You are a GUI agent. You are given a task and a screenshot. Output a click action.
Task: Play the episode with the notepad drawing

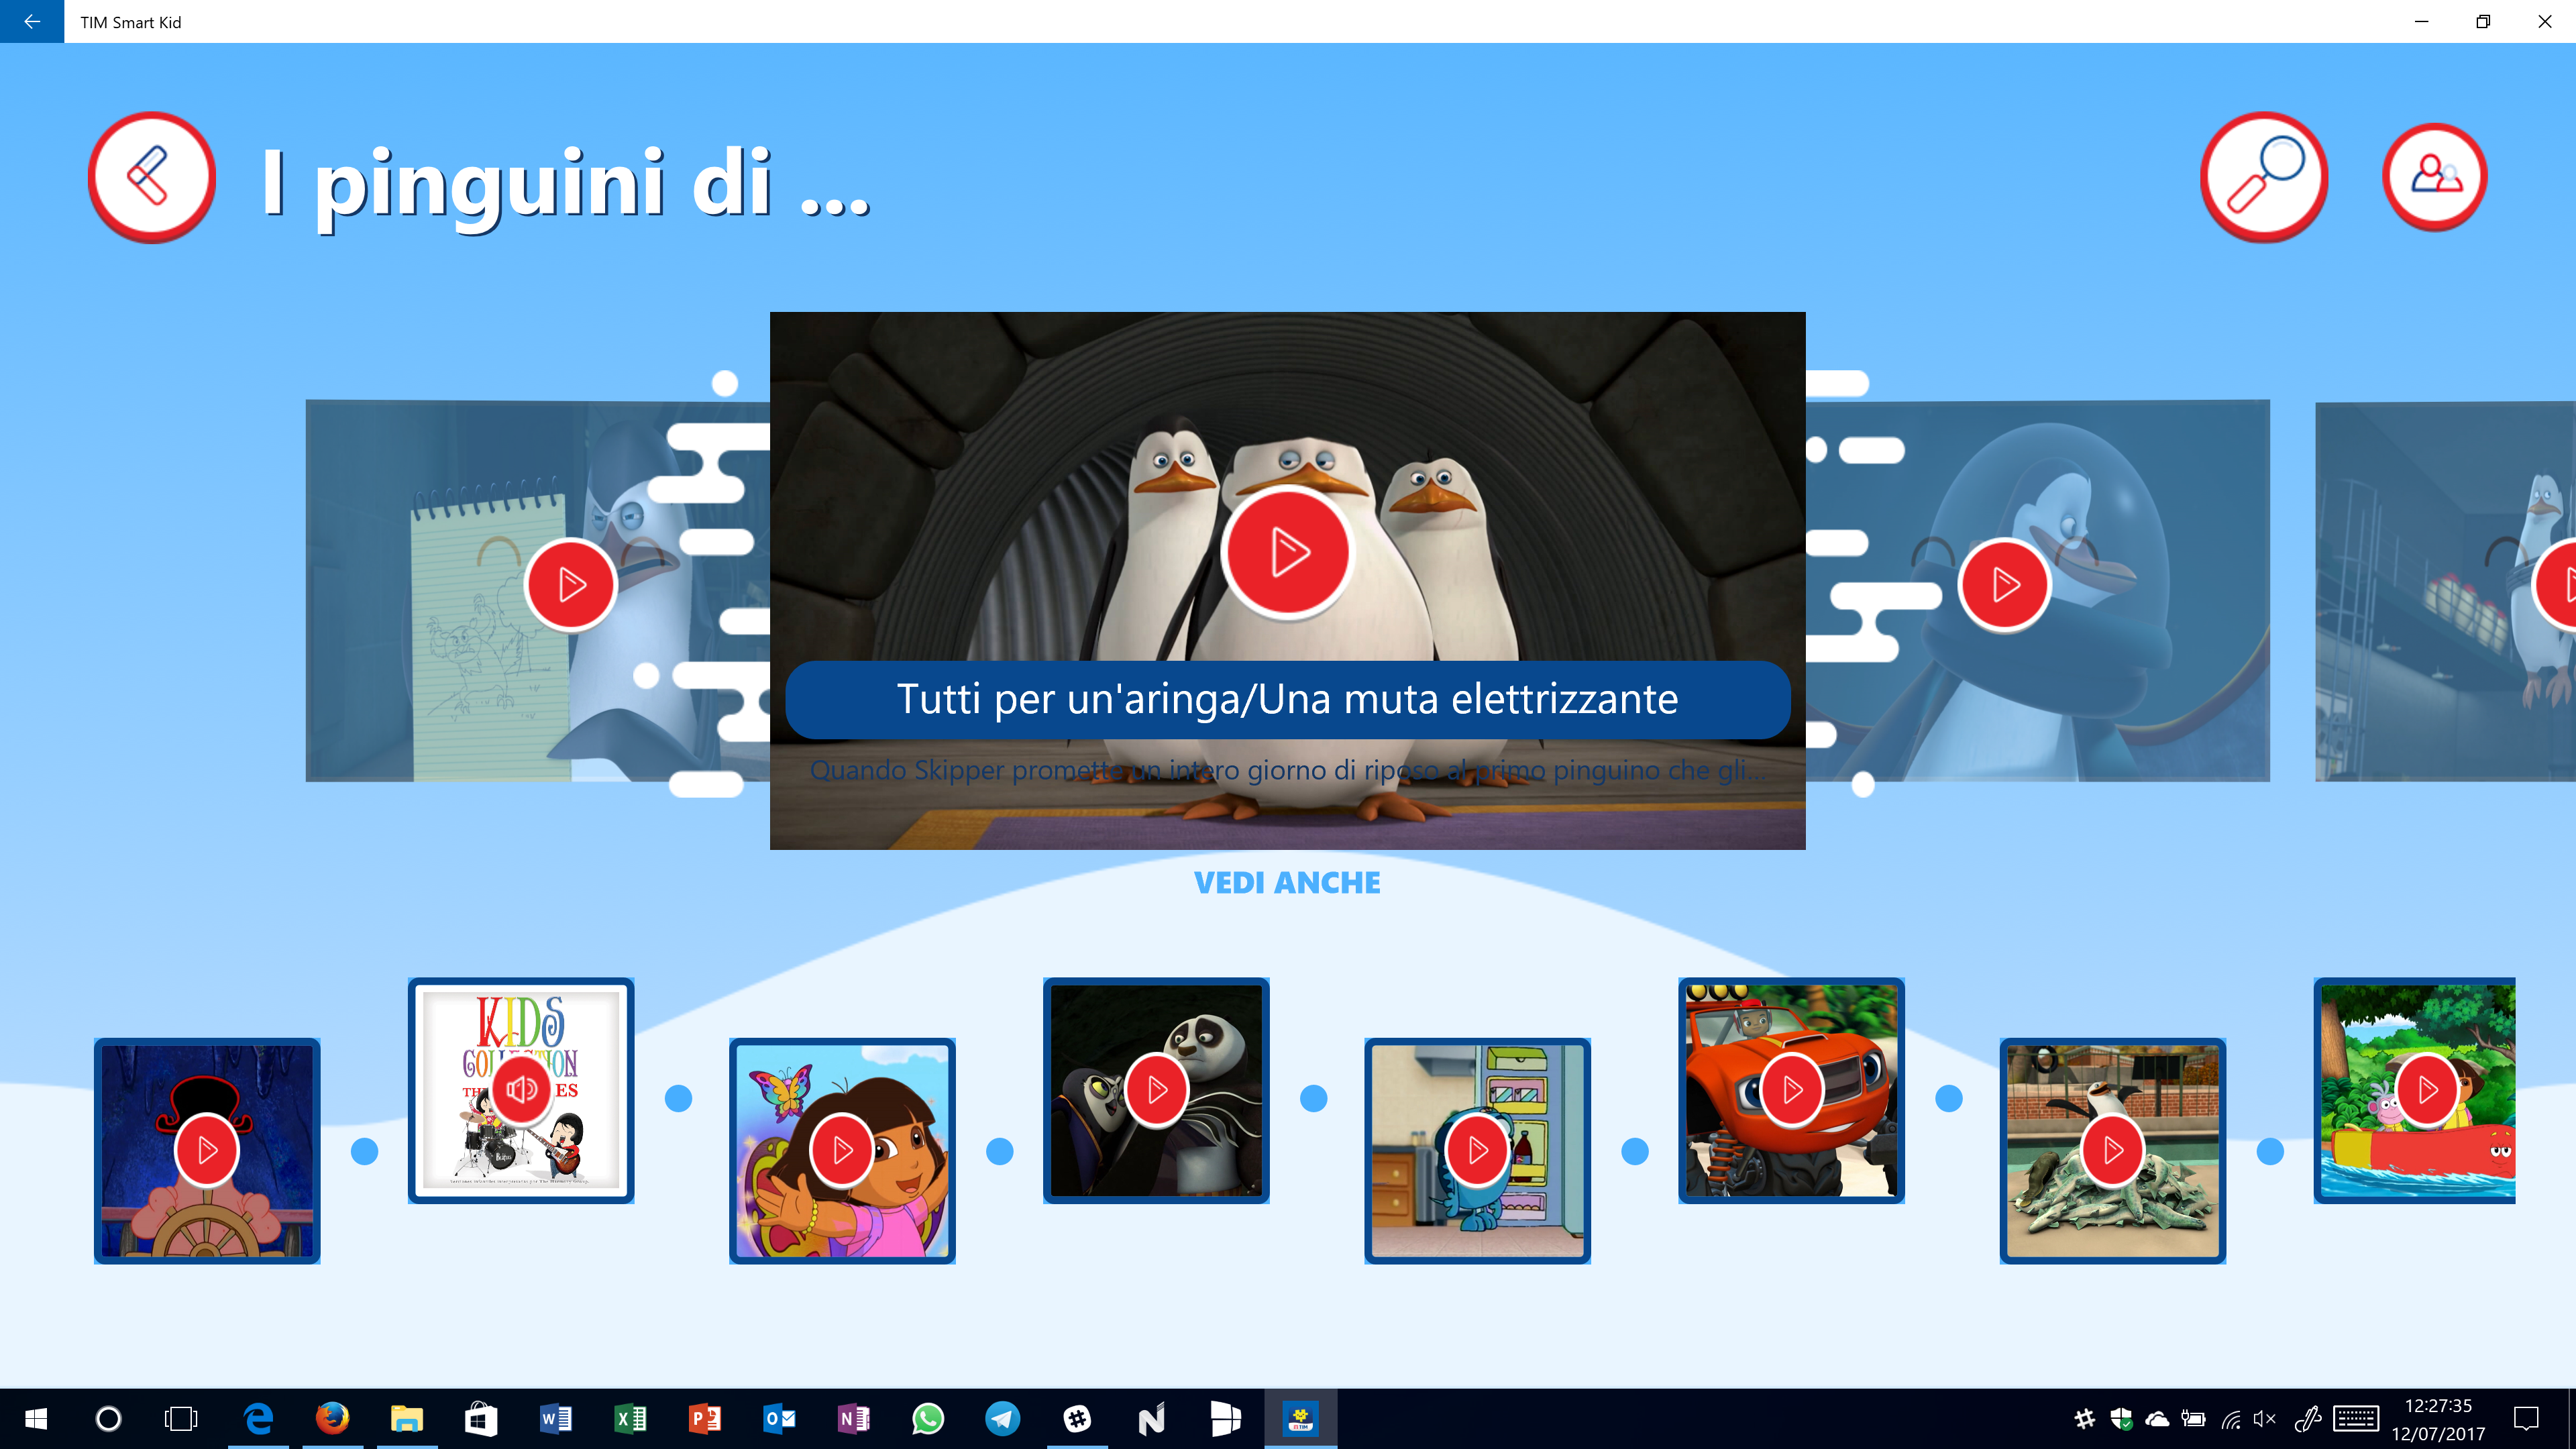571,585
